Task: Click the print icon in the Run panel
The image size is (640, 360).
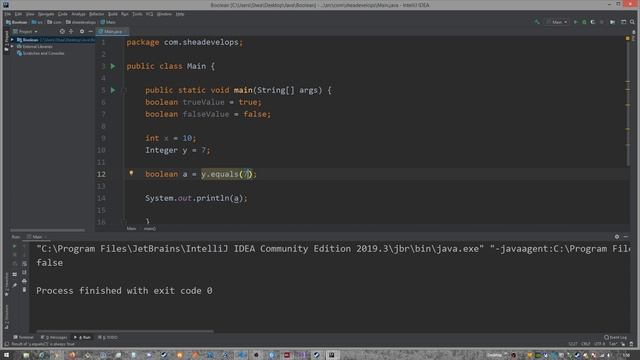Action: click(x=24, y=281)
